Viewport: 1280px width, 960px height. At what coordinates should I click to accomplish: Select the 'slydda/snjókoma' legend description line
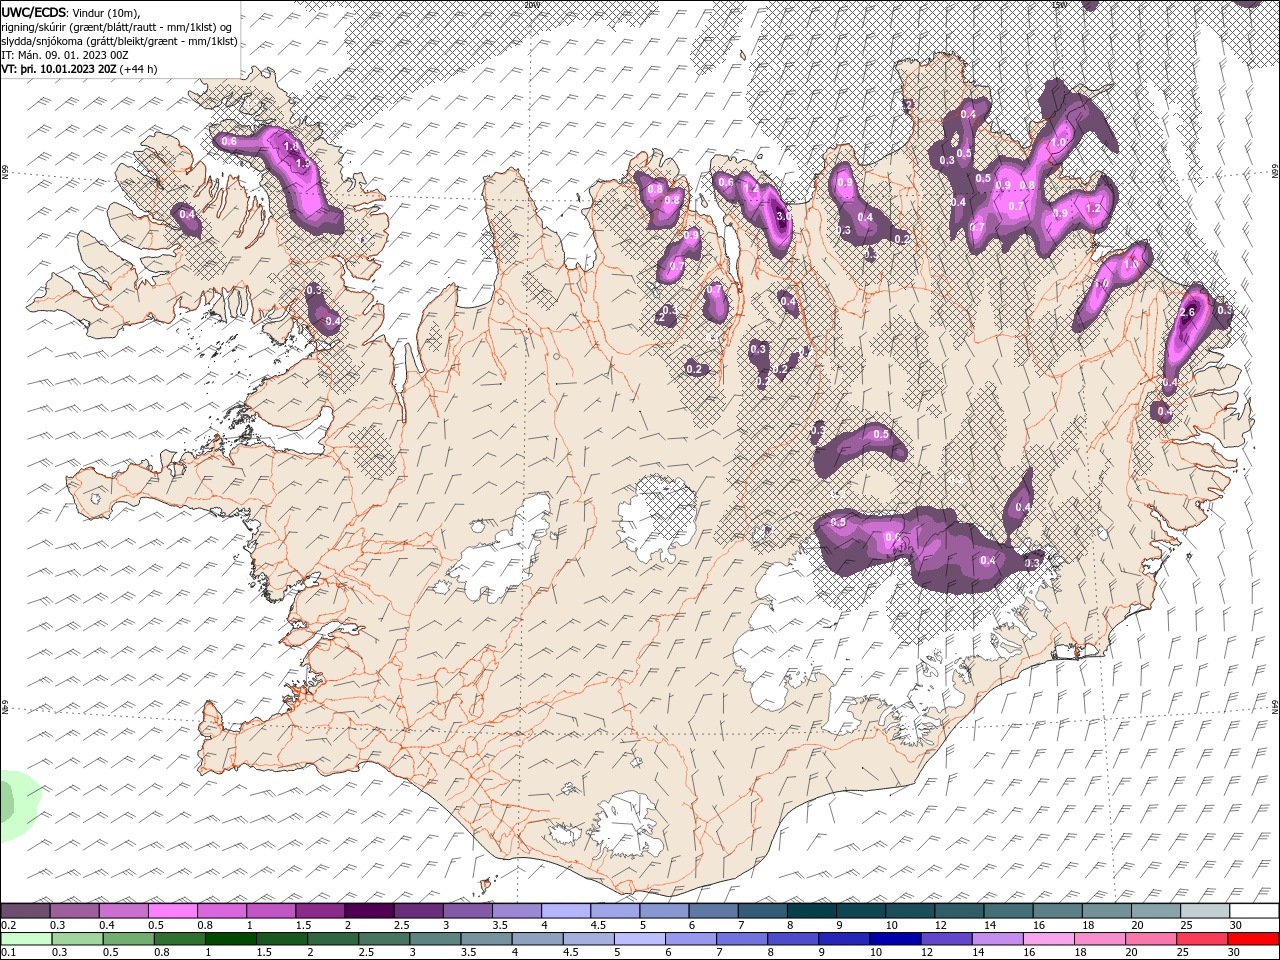pos(120,41)
